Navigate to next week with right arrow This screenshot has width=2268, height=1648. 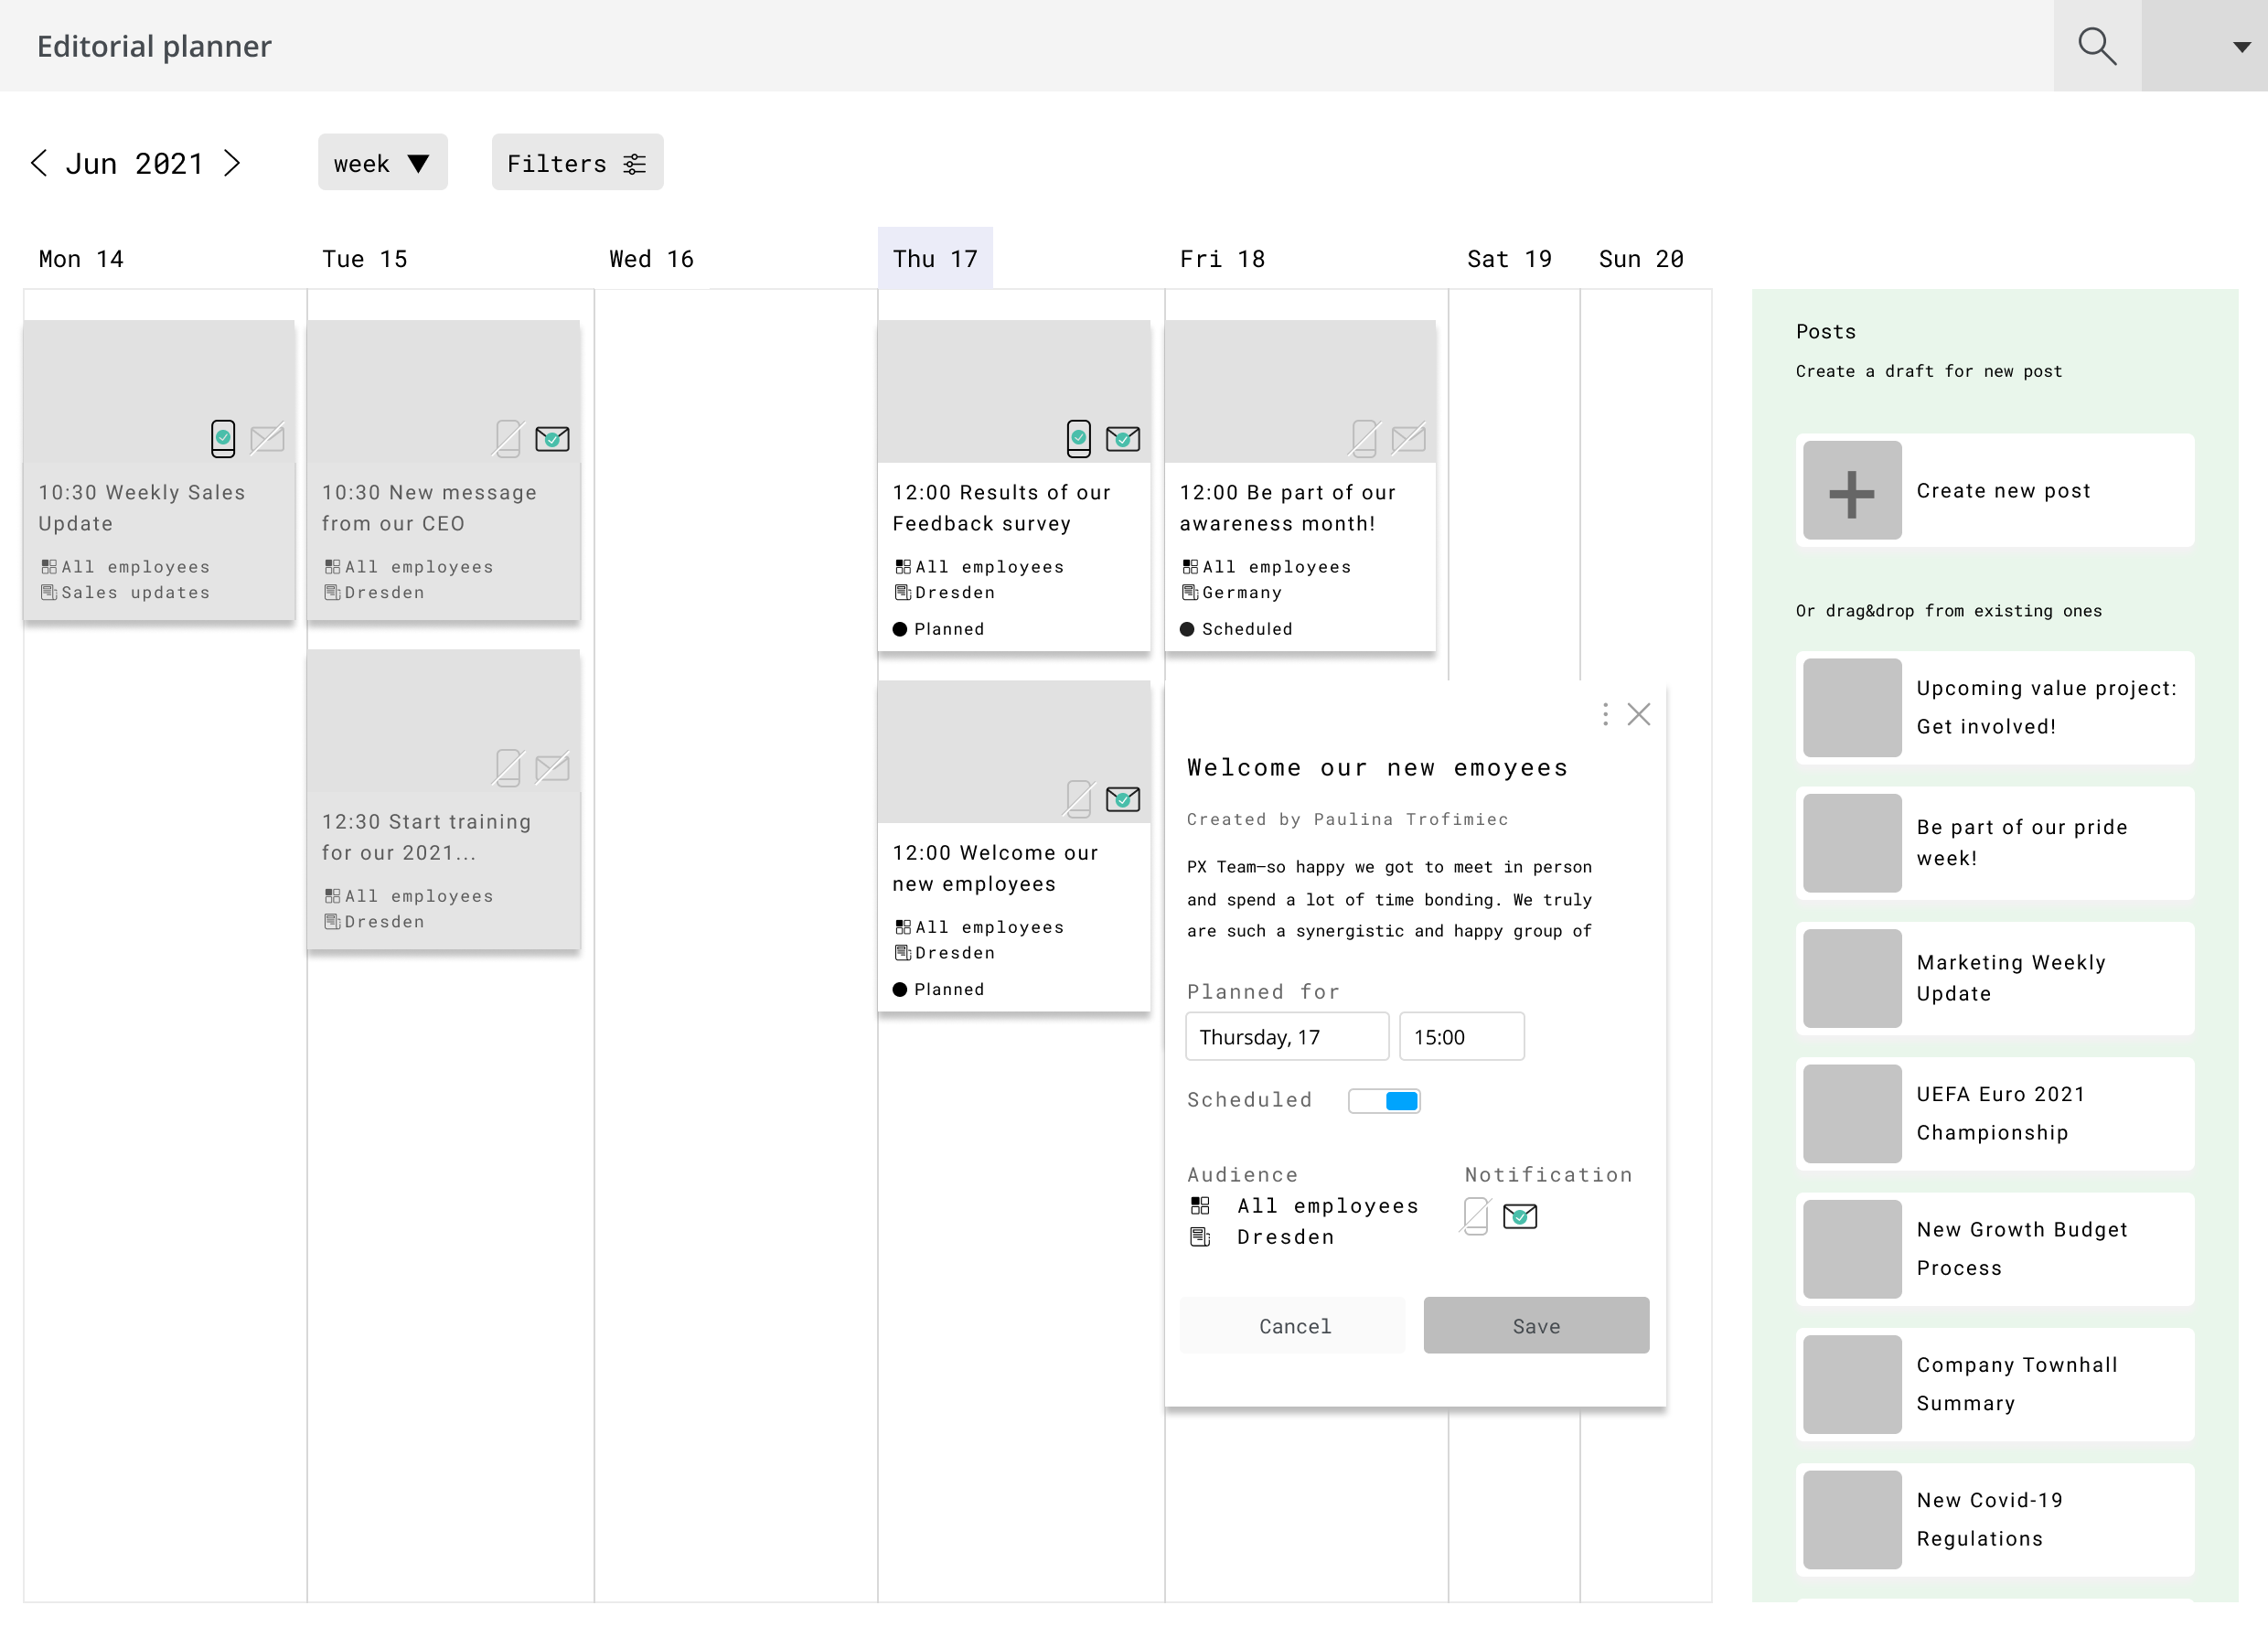[x=233, y=162]
